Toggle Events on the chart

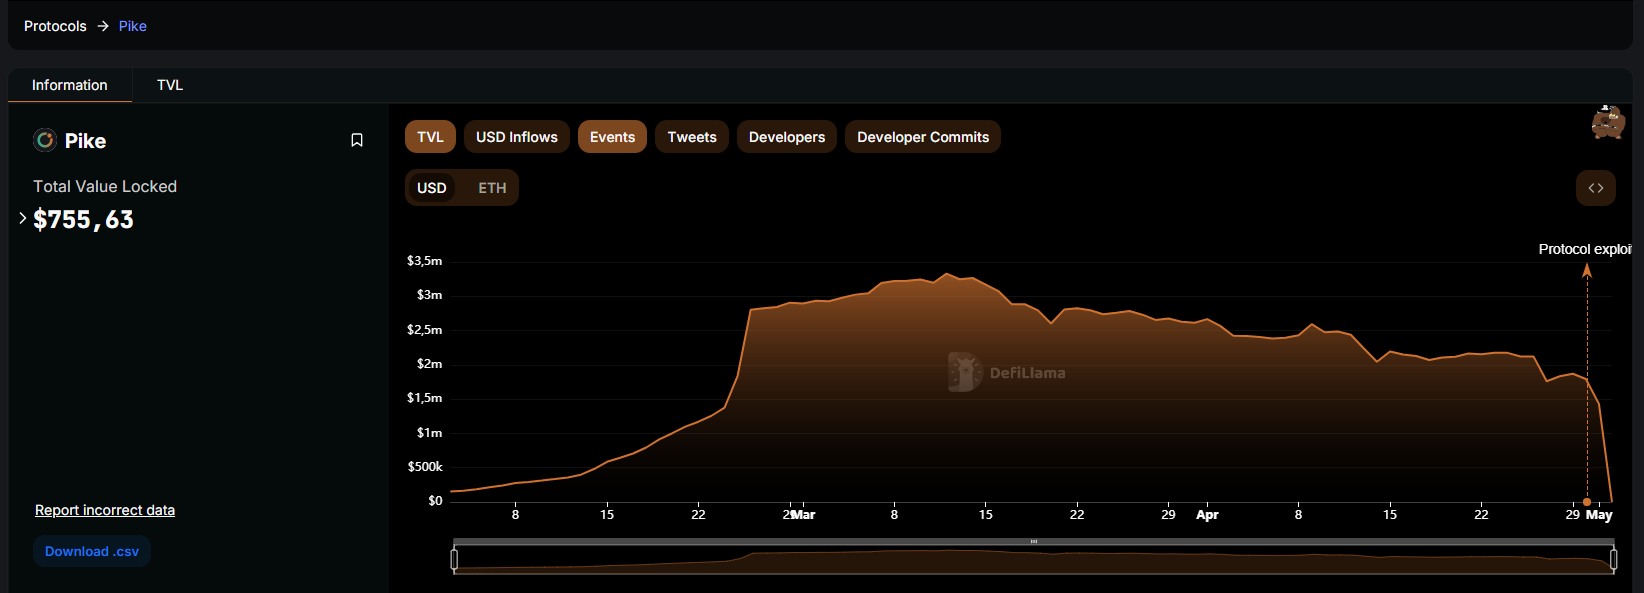tap(612, 137)
